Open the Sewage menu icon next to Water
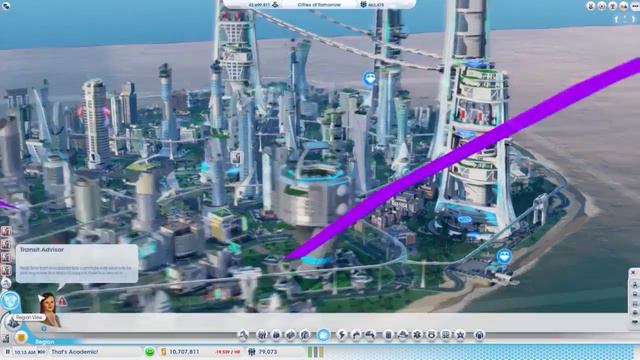 370,335
